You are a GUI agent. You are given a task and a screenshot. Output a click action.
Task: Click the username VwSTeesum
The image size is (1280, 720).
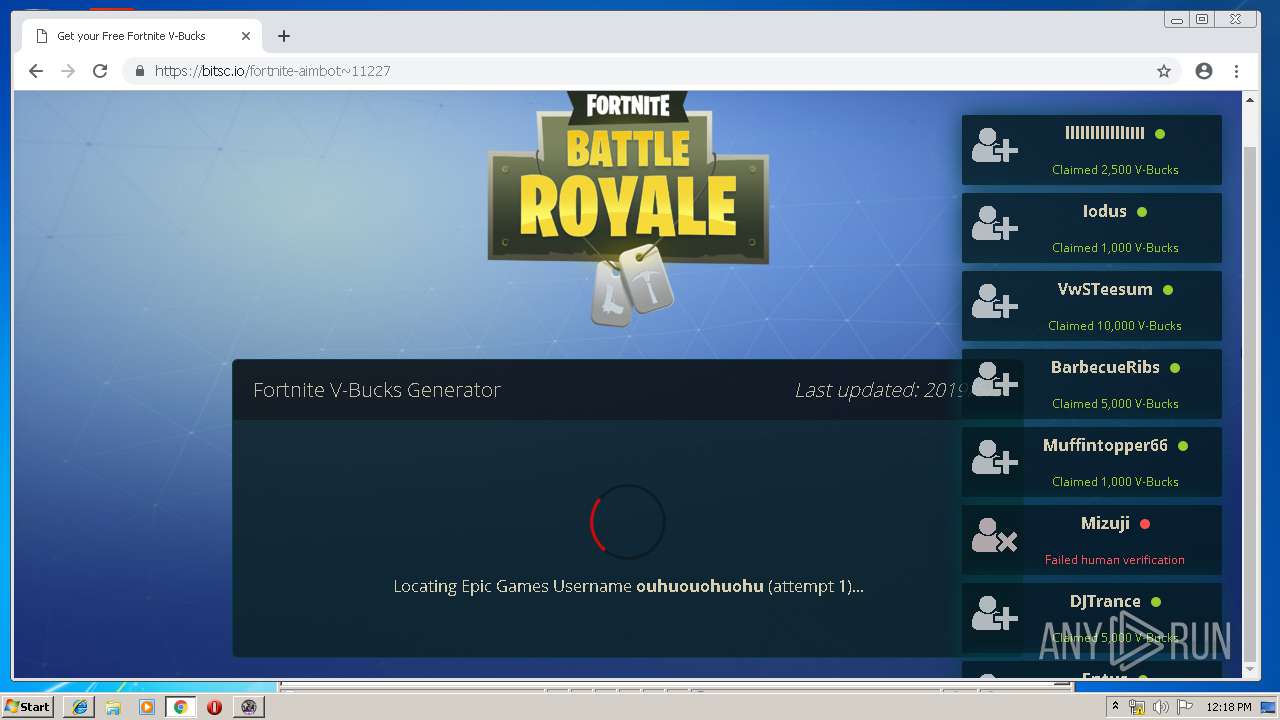[1105, 289]
